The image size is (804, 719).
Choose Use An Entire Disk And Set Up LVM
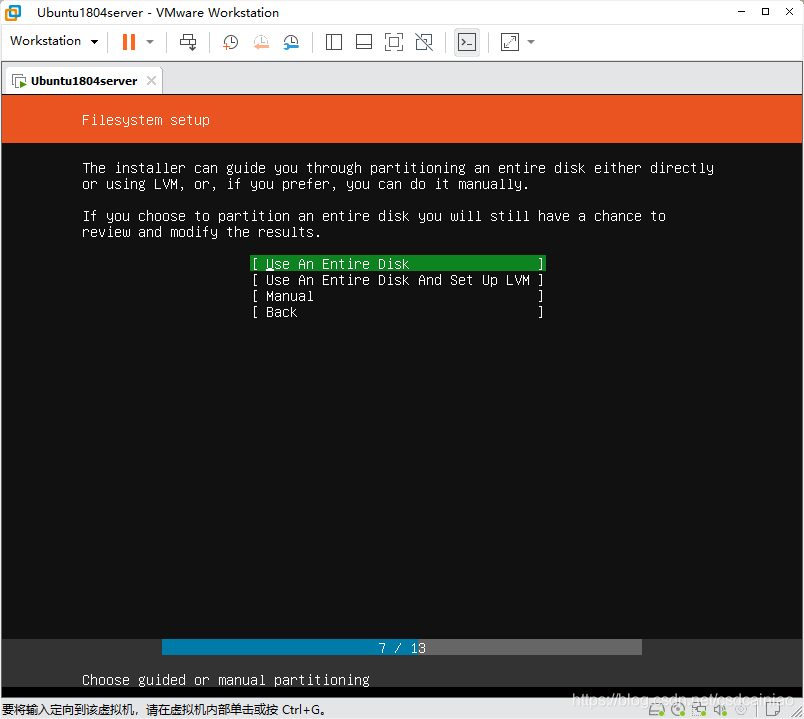[398, 280]
